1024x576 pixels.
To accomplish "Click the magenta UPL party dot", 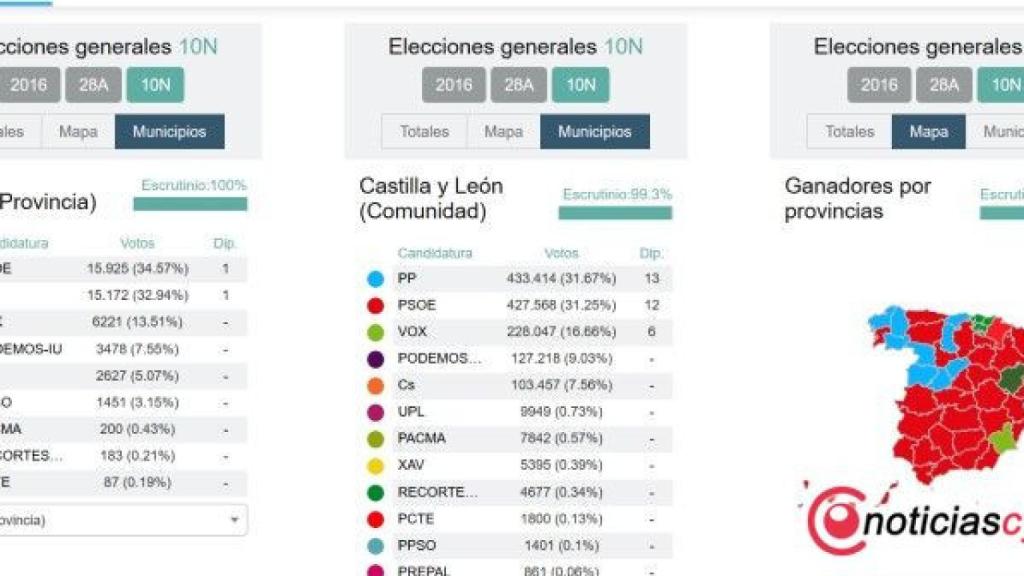I will 377,410.
